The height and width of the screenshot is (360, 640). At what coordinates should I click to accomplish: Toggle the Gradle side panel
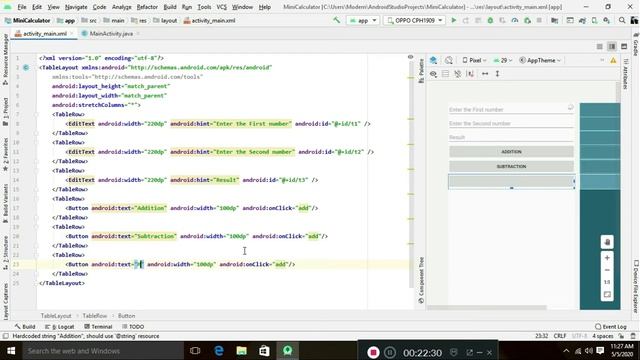point(636,45)
